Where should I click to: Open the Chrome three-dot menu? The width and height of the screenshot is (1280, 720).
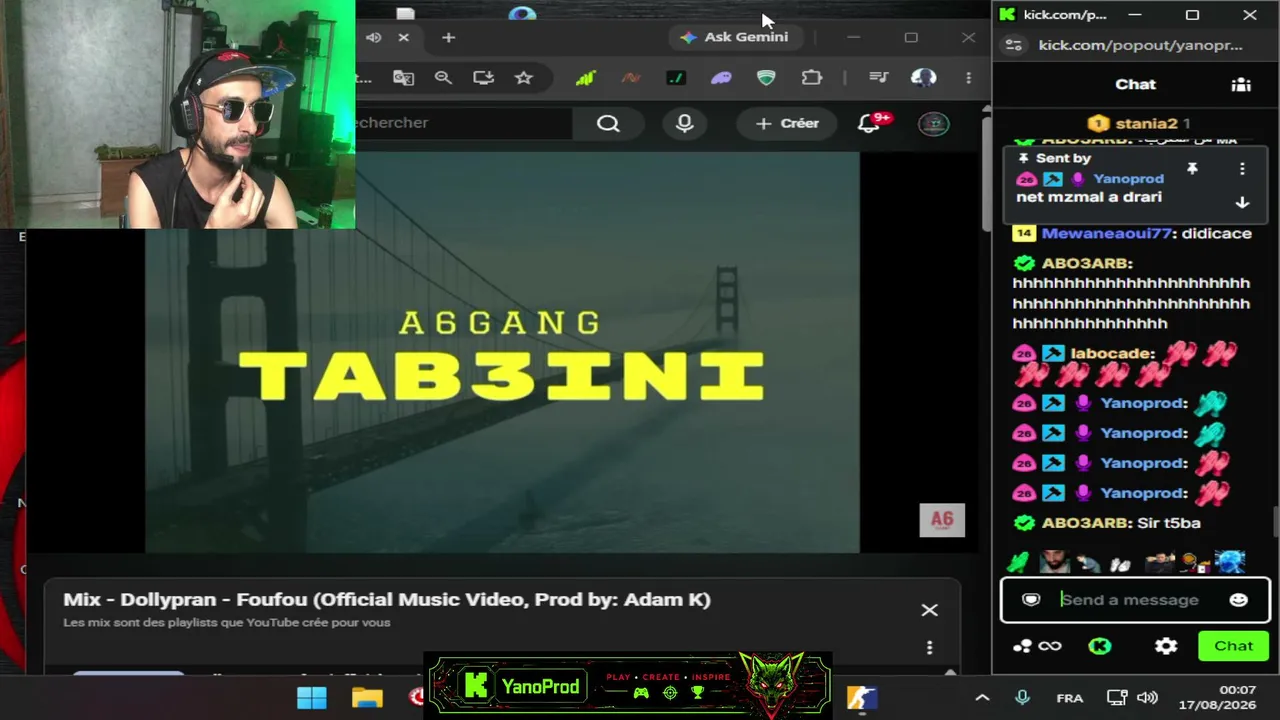pos(968,78)
